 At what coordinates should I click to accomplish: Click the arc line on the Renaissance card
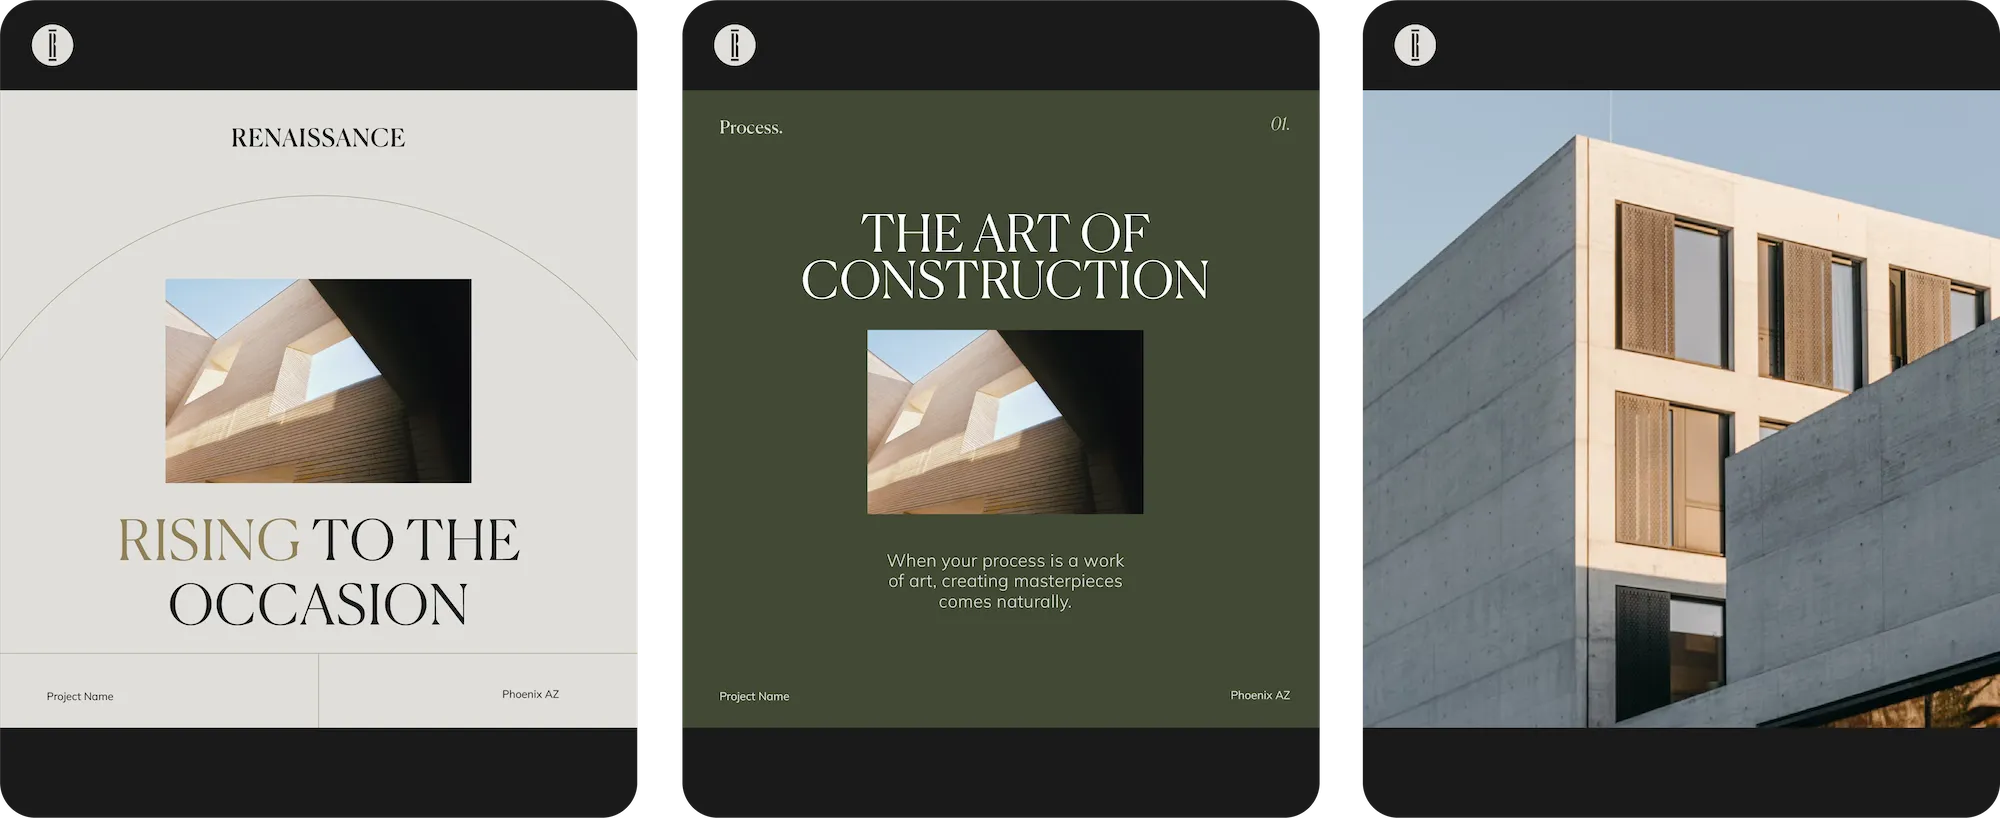pyautogui.click(x=318, y=197)
